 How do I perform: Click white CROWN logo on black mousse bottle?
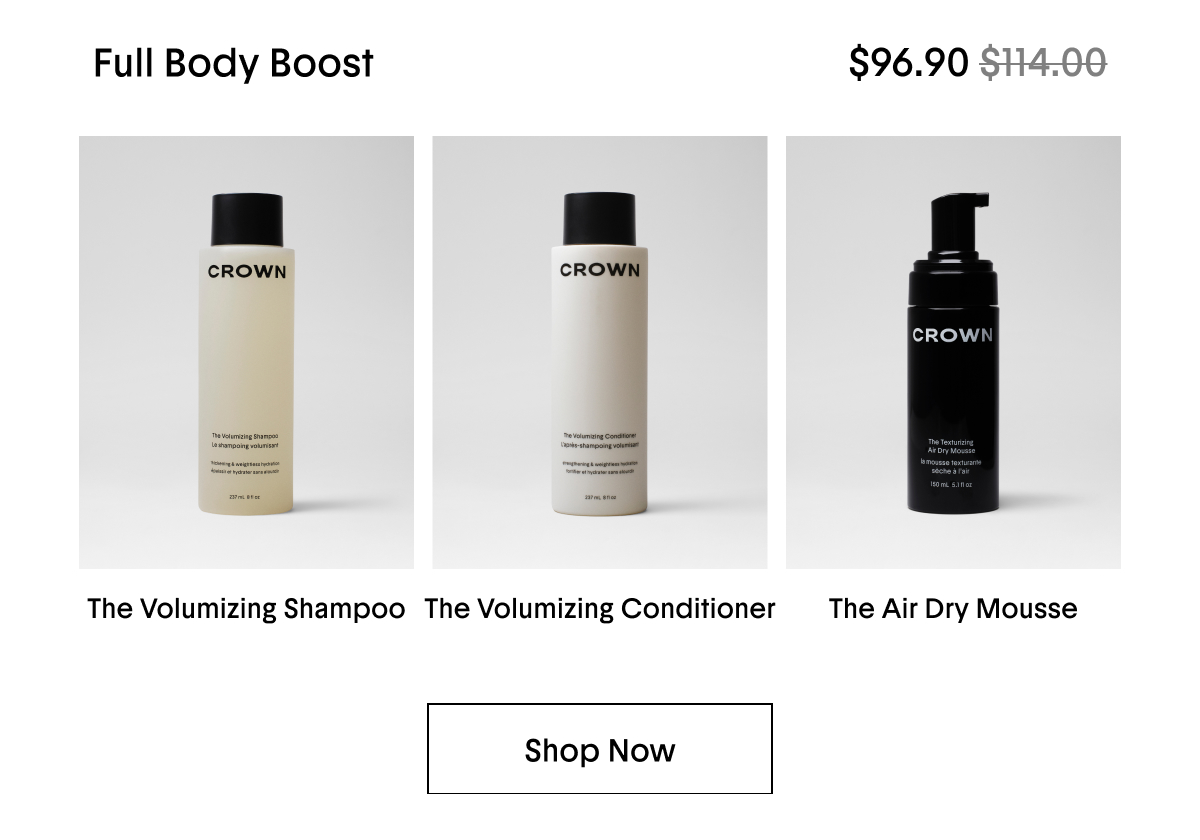(x=953, y=335)
